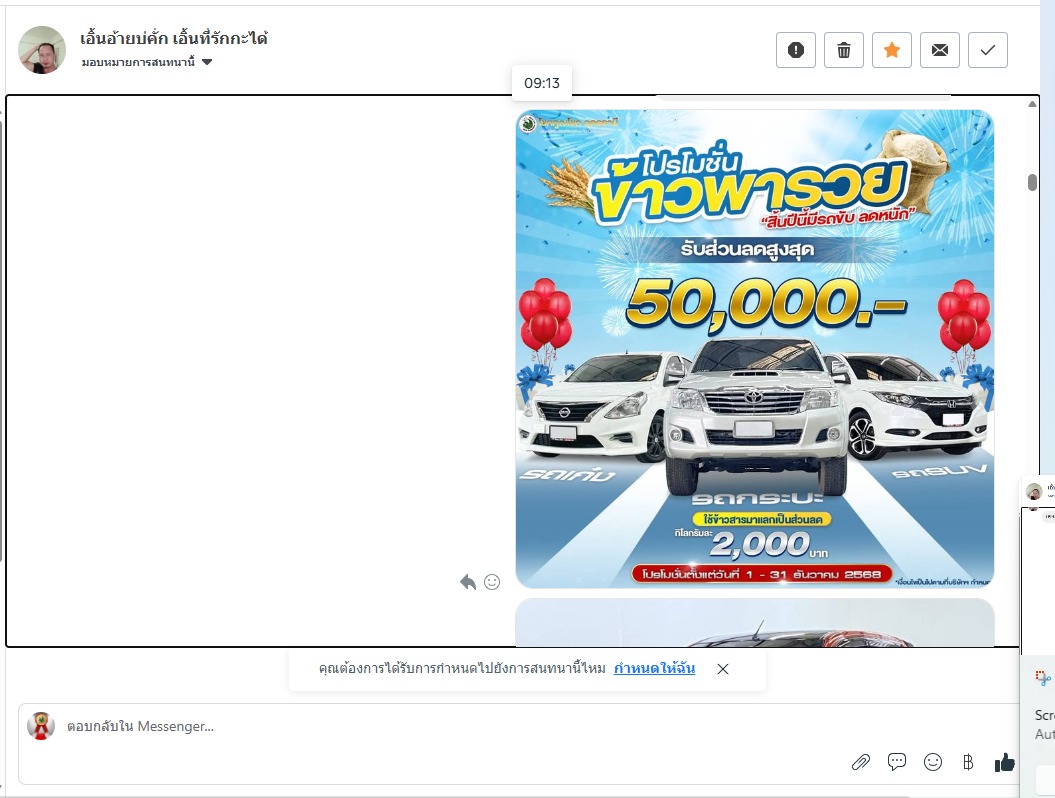
Task: Click the page avatar beside reply box
Action: pos(41,726)
